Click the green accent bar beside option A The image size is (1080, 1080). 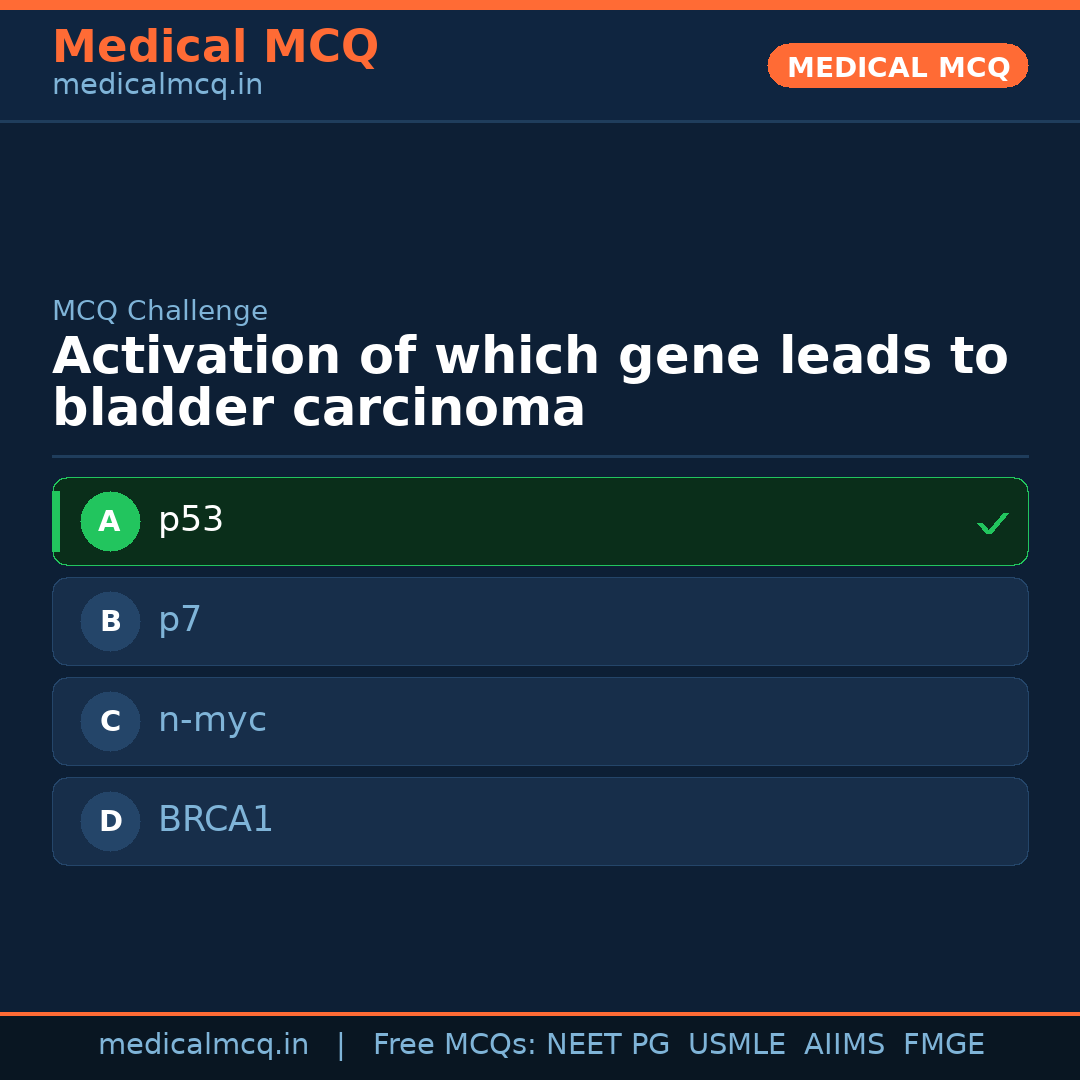[56, 521]
